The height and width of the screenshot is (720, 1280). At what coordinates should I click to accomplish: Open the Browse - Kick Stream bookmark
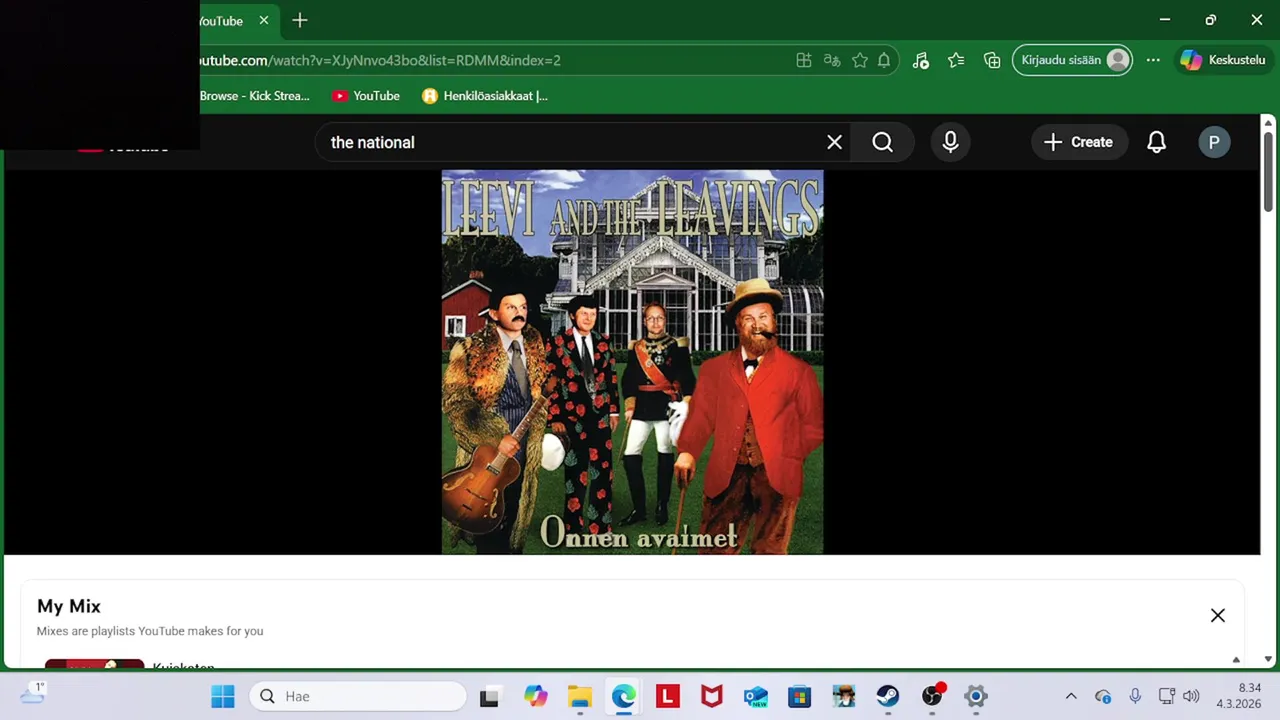point(255,96)
